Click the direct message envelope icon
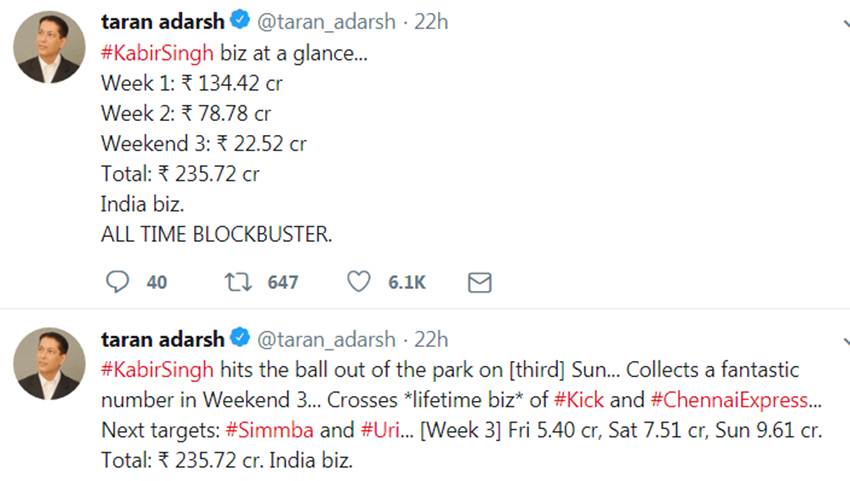Screen dimensions: 850x481 tap(480, 283)
